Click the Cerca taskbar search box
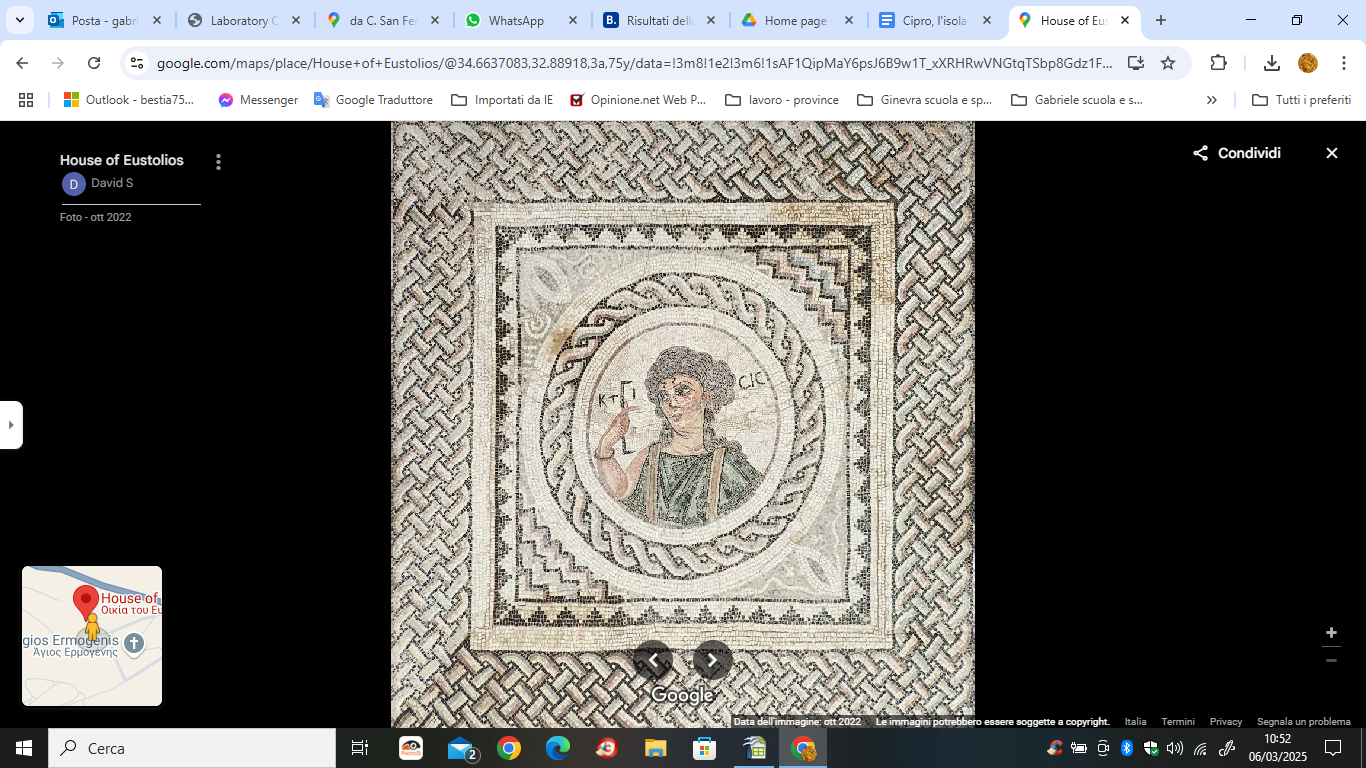The width and height of the screenshot is (1366, 768). point(192,748)
